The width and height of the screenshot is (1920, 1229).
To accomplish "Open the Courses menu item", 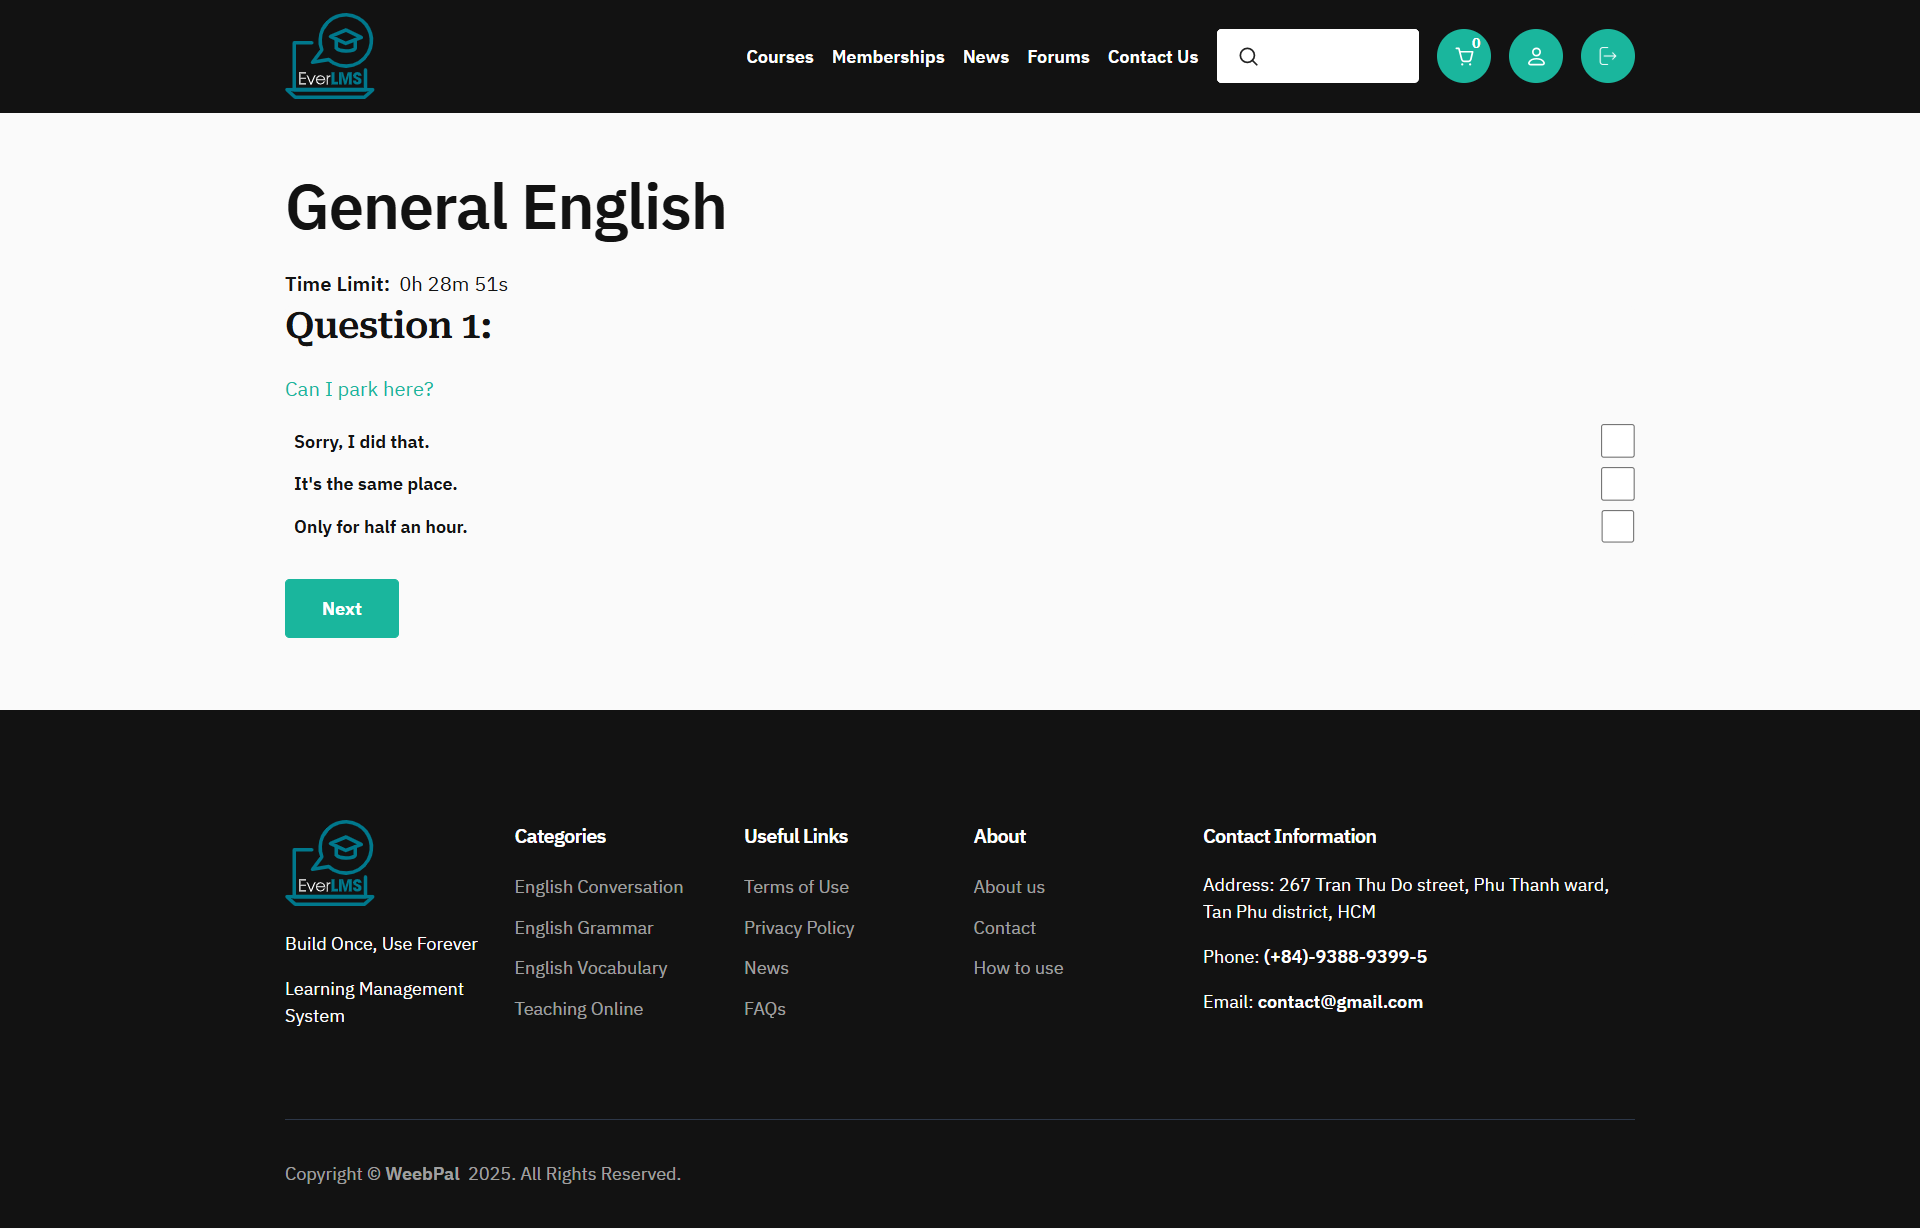I will click(x=779, y=57).
